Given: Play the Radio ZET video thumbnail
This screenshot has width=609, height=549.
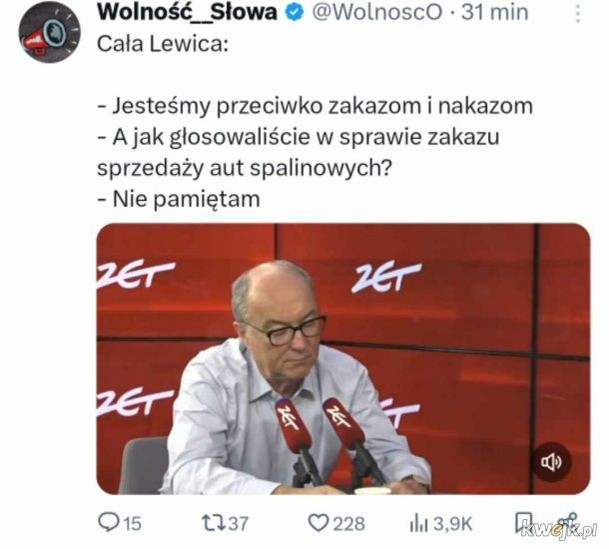Looking at the screenshot, I should click(x=343, y=359).
